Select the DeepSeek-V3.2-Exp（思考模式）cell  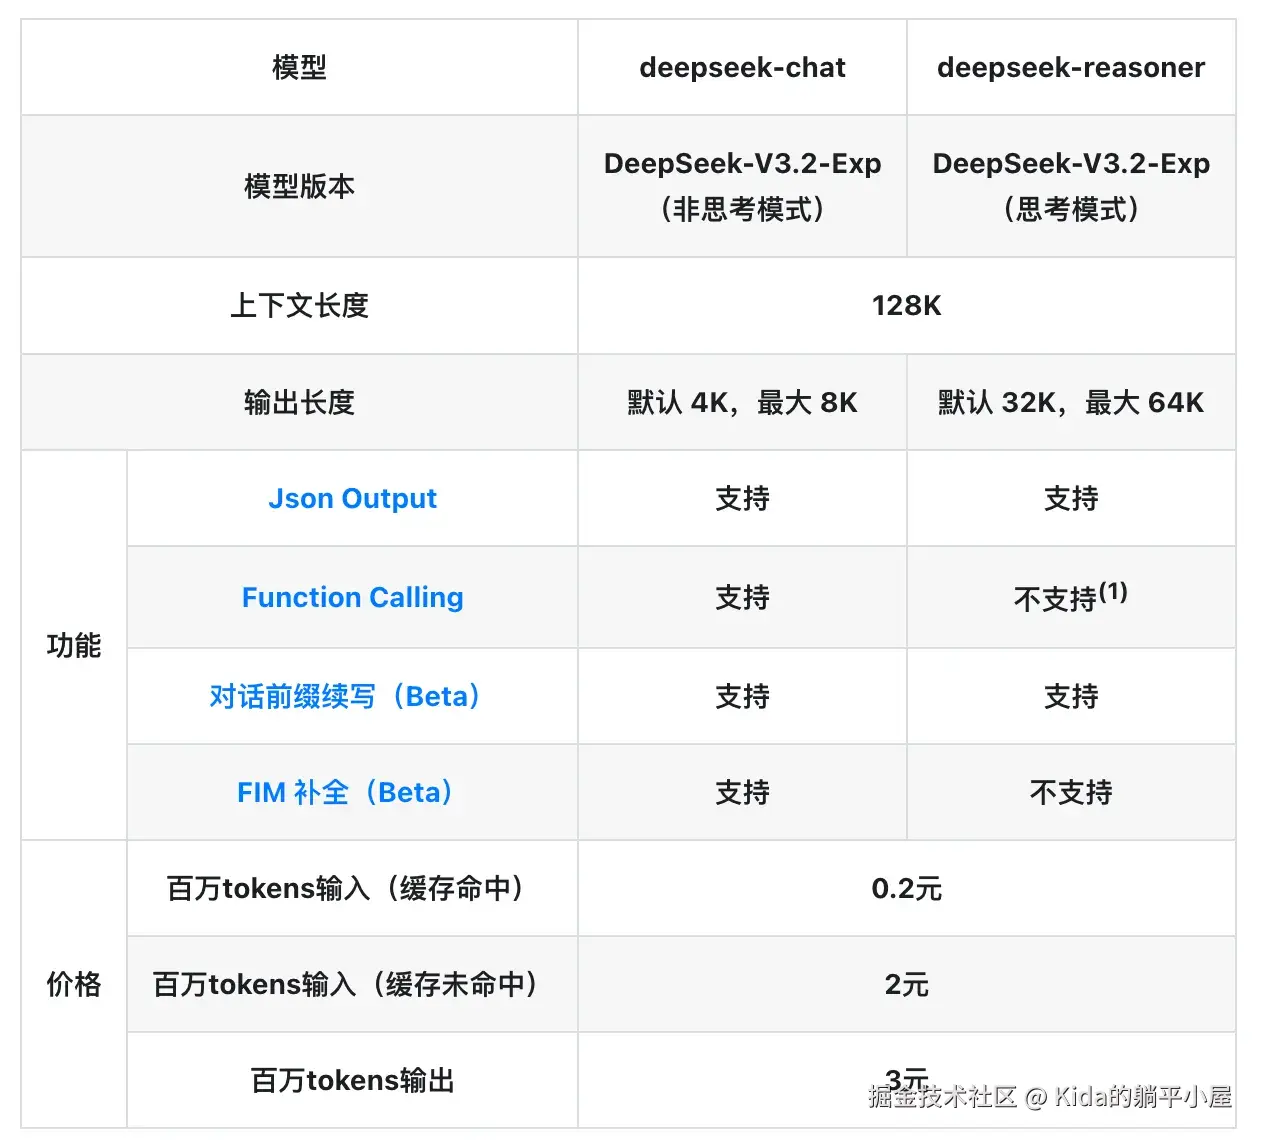(x=1071, y=186)
